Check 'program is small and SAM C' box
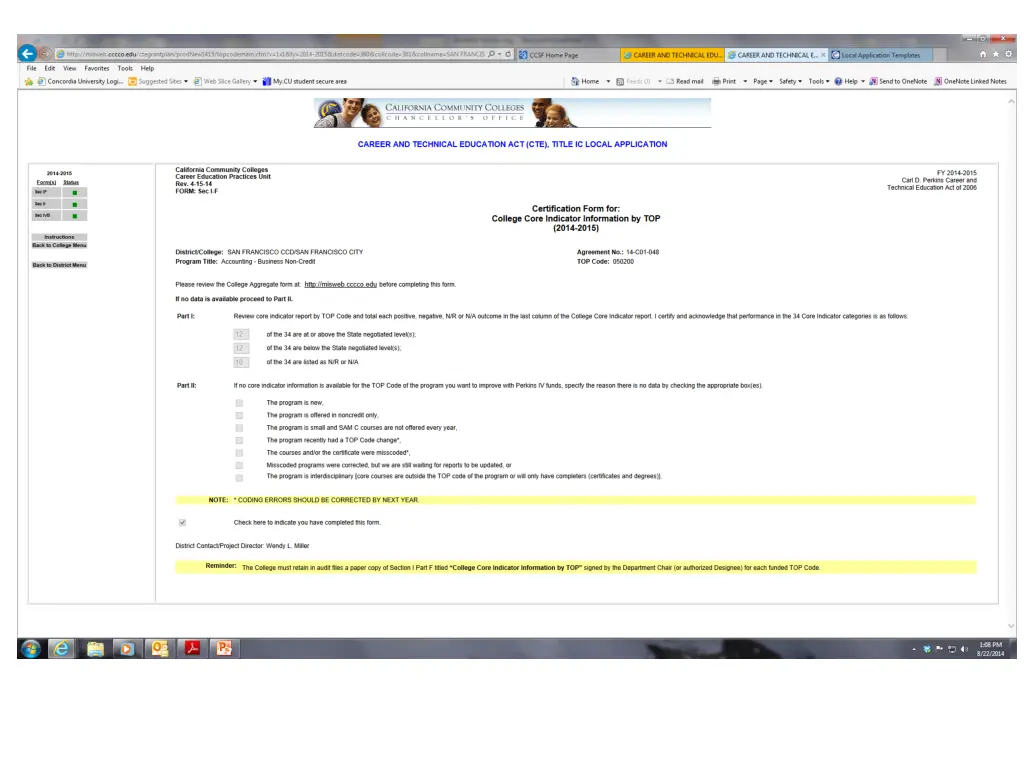This screenshot has width=1024, height=768. [239, 428]
